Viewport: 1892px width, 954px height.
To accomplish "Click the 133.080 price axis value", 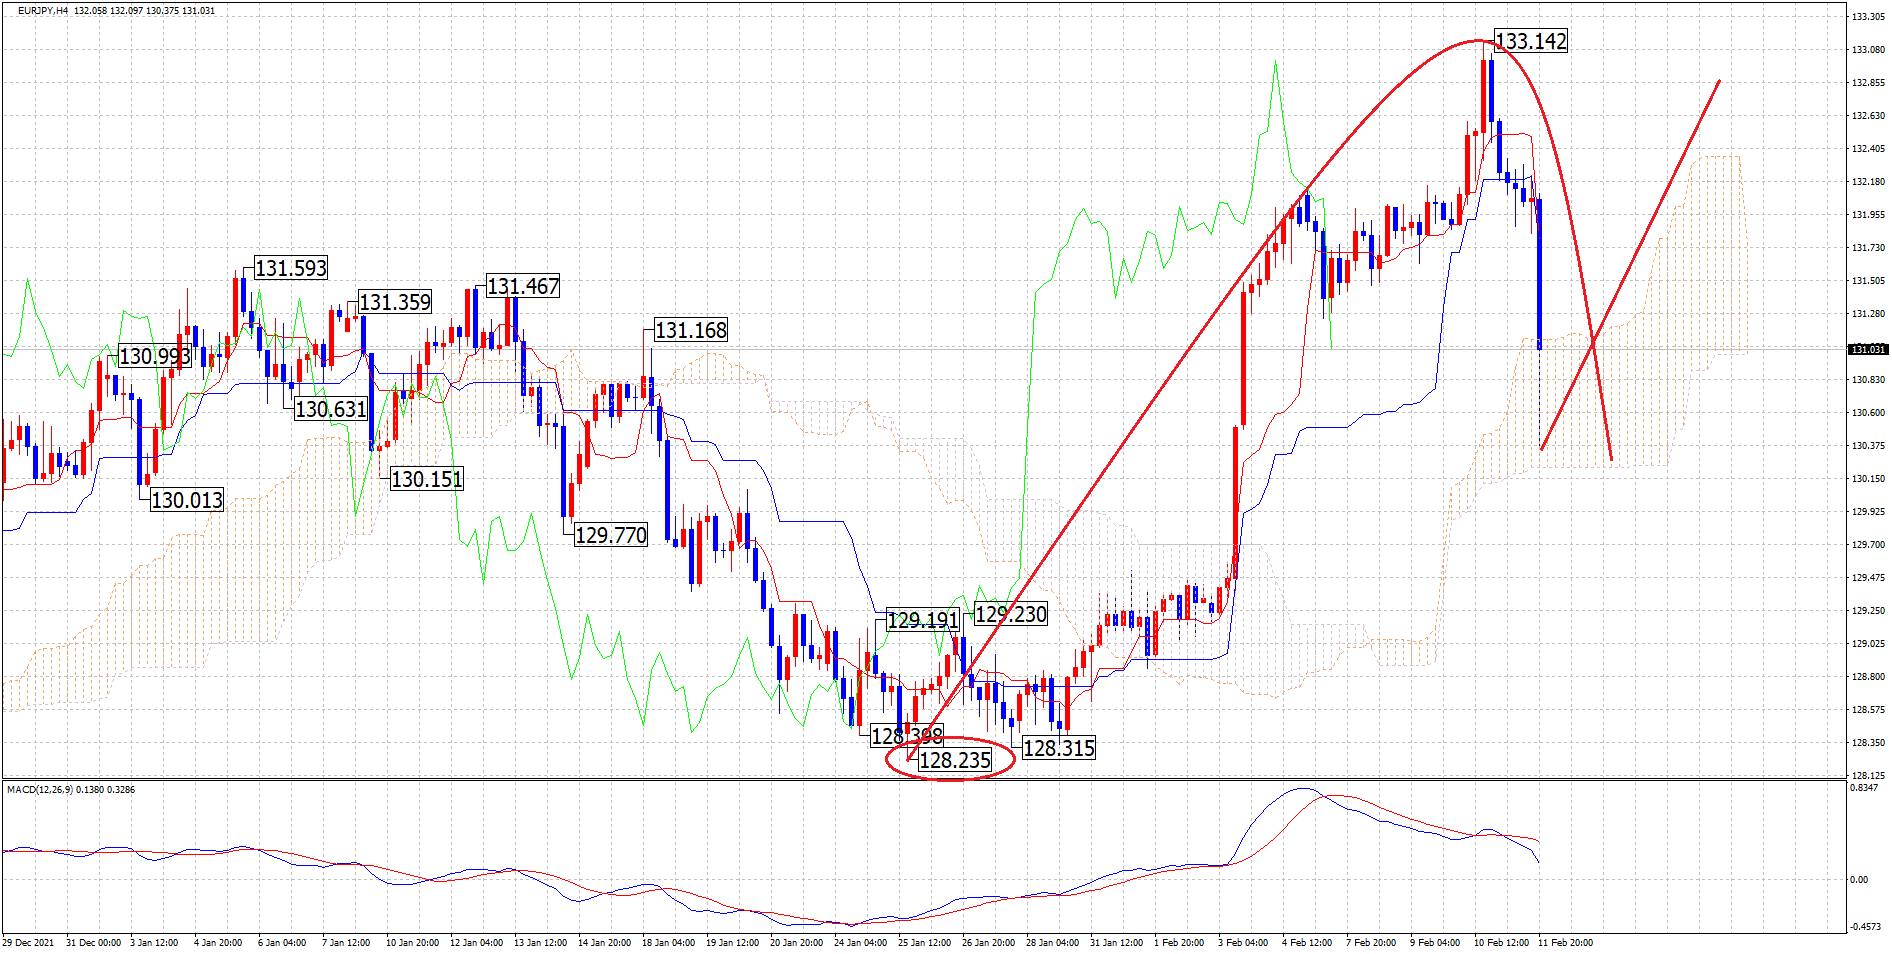I will click(x=1868, y=49).
